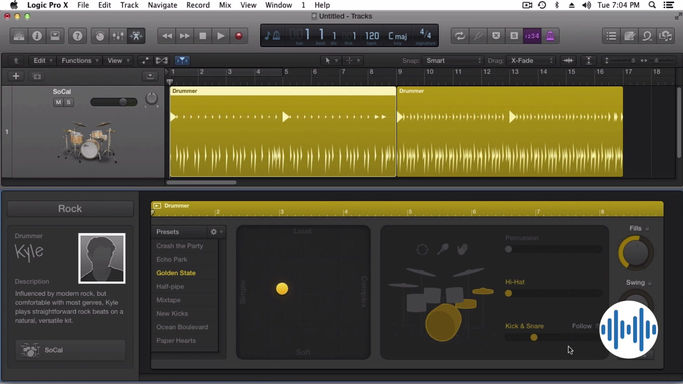Open the pointer Left-click tool menu

(x=331, y=61)
